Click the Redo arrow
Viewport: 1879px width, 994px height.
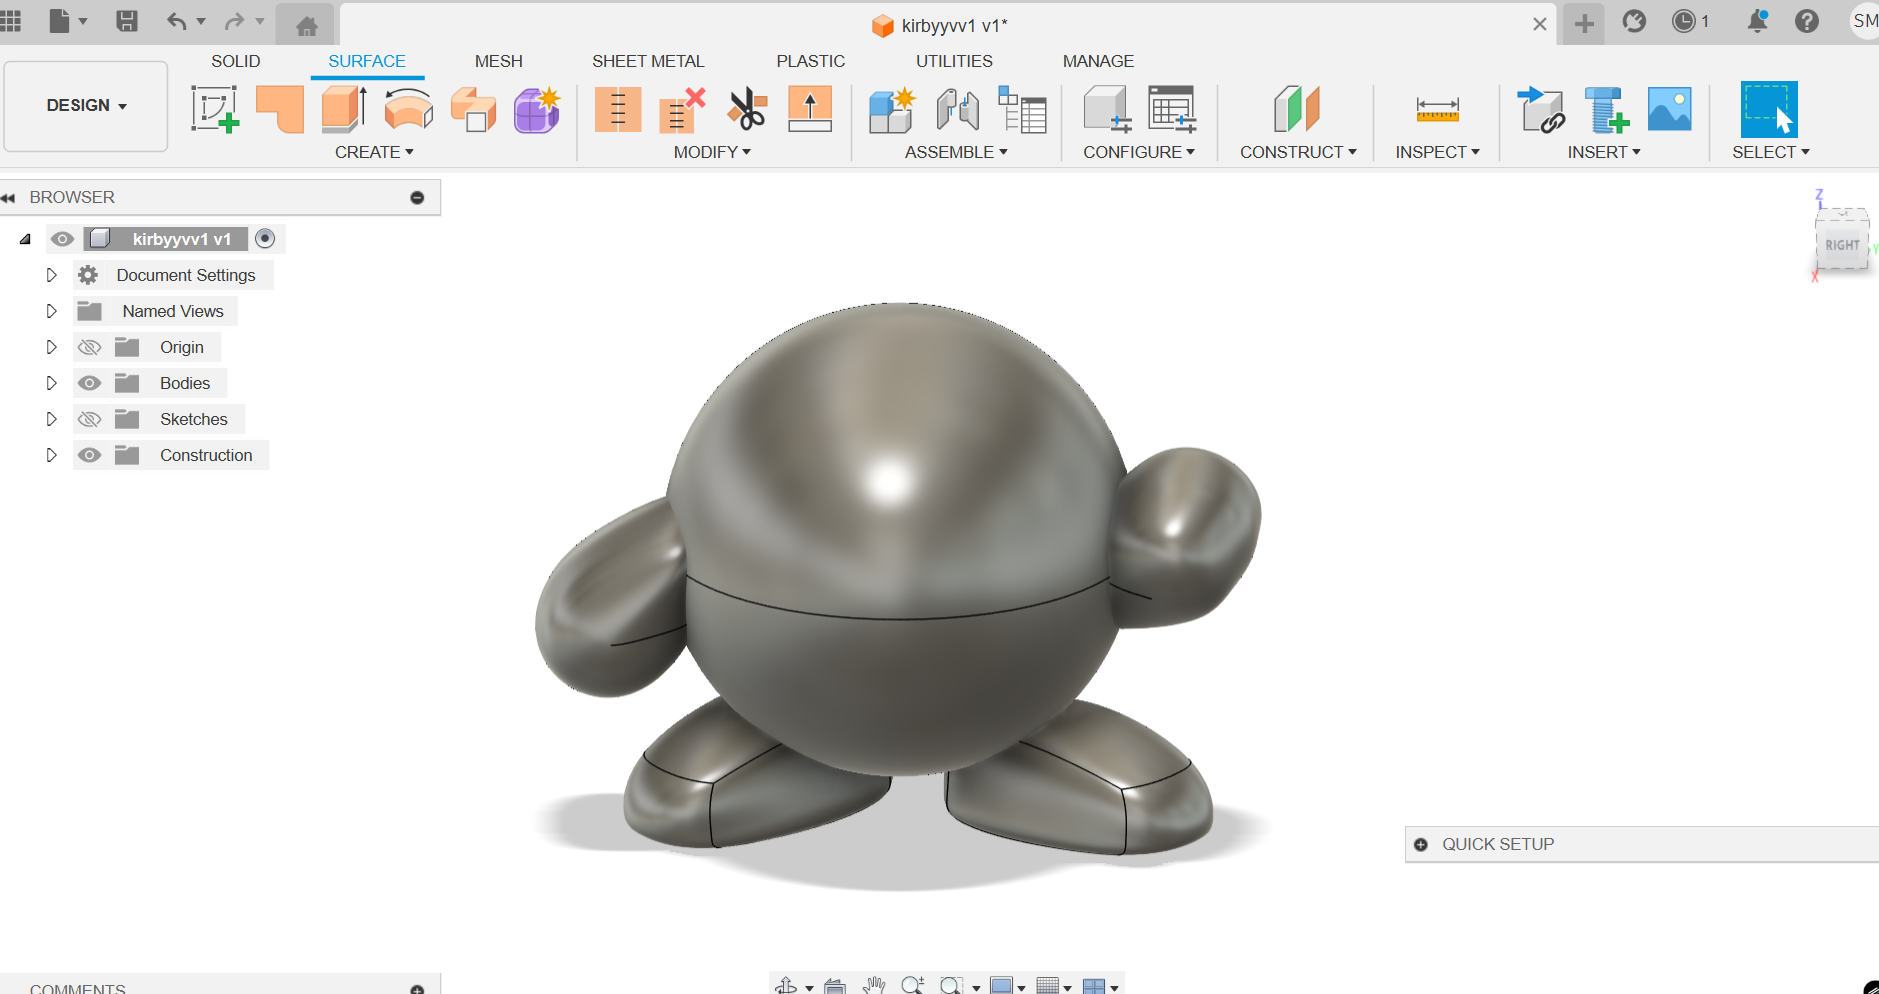pos(234,21)
